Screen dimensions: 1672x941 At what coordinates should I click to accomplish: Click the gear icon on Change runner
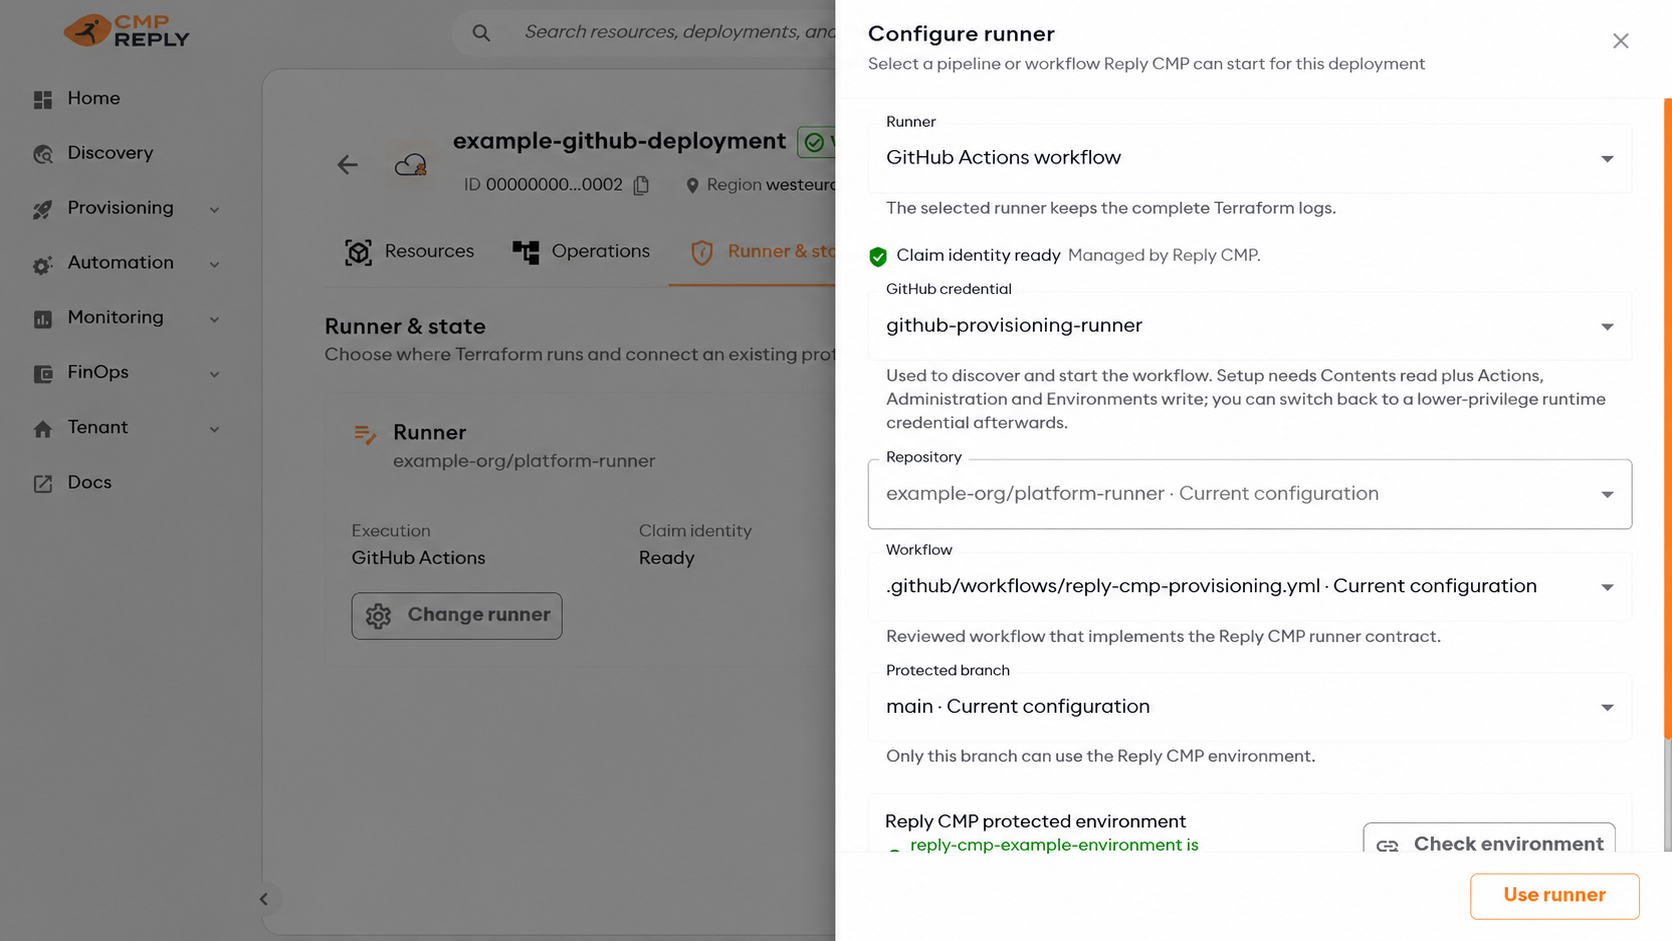pyautogui.click(x=378, y=616)
